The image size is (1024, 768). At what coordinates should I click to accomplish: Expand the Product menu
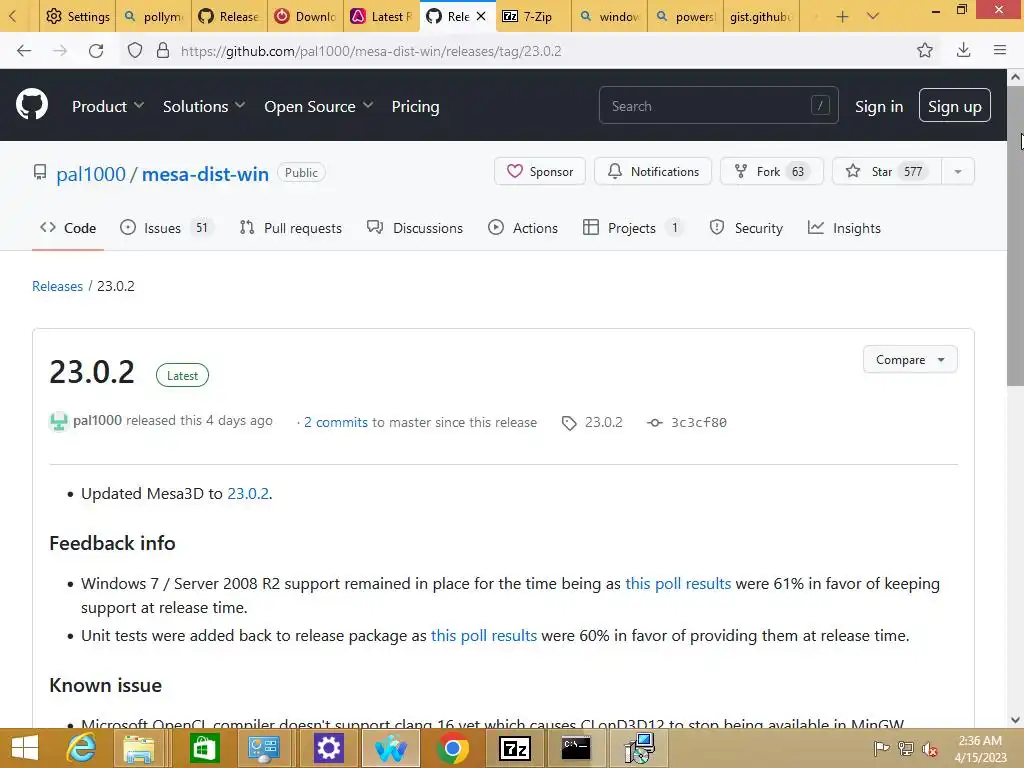pos(108,106)
